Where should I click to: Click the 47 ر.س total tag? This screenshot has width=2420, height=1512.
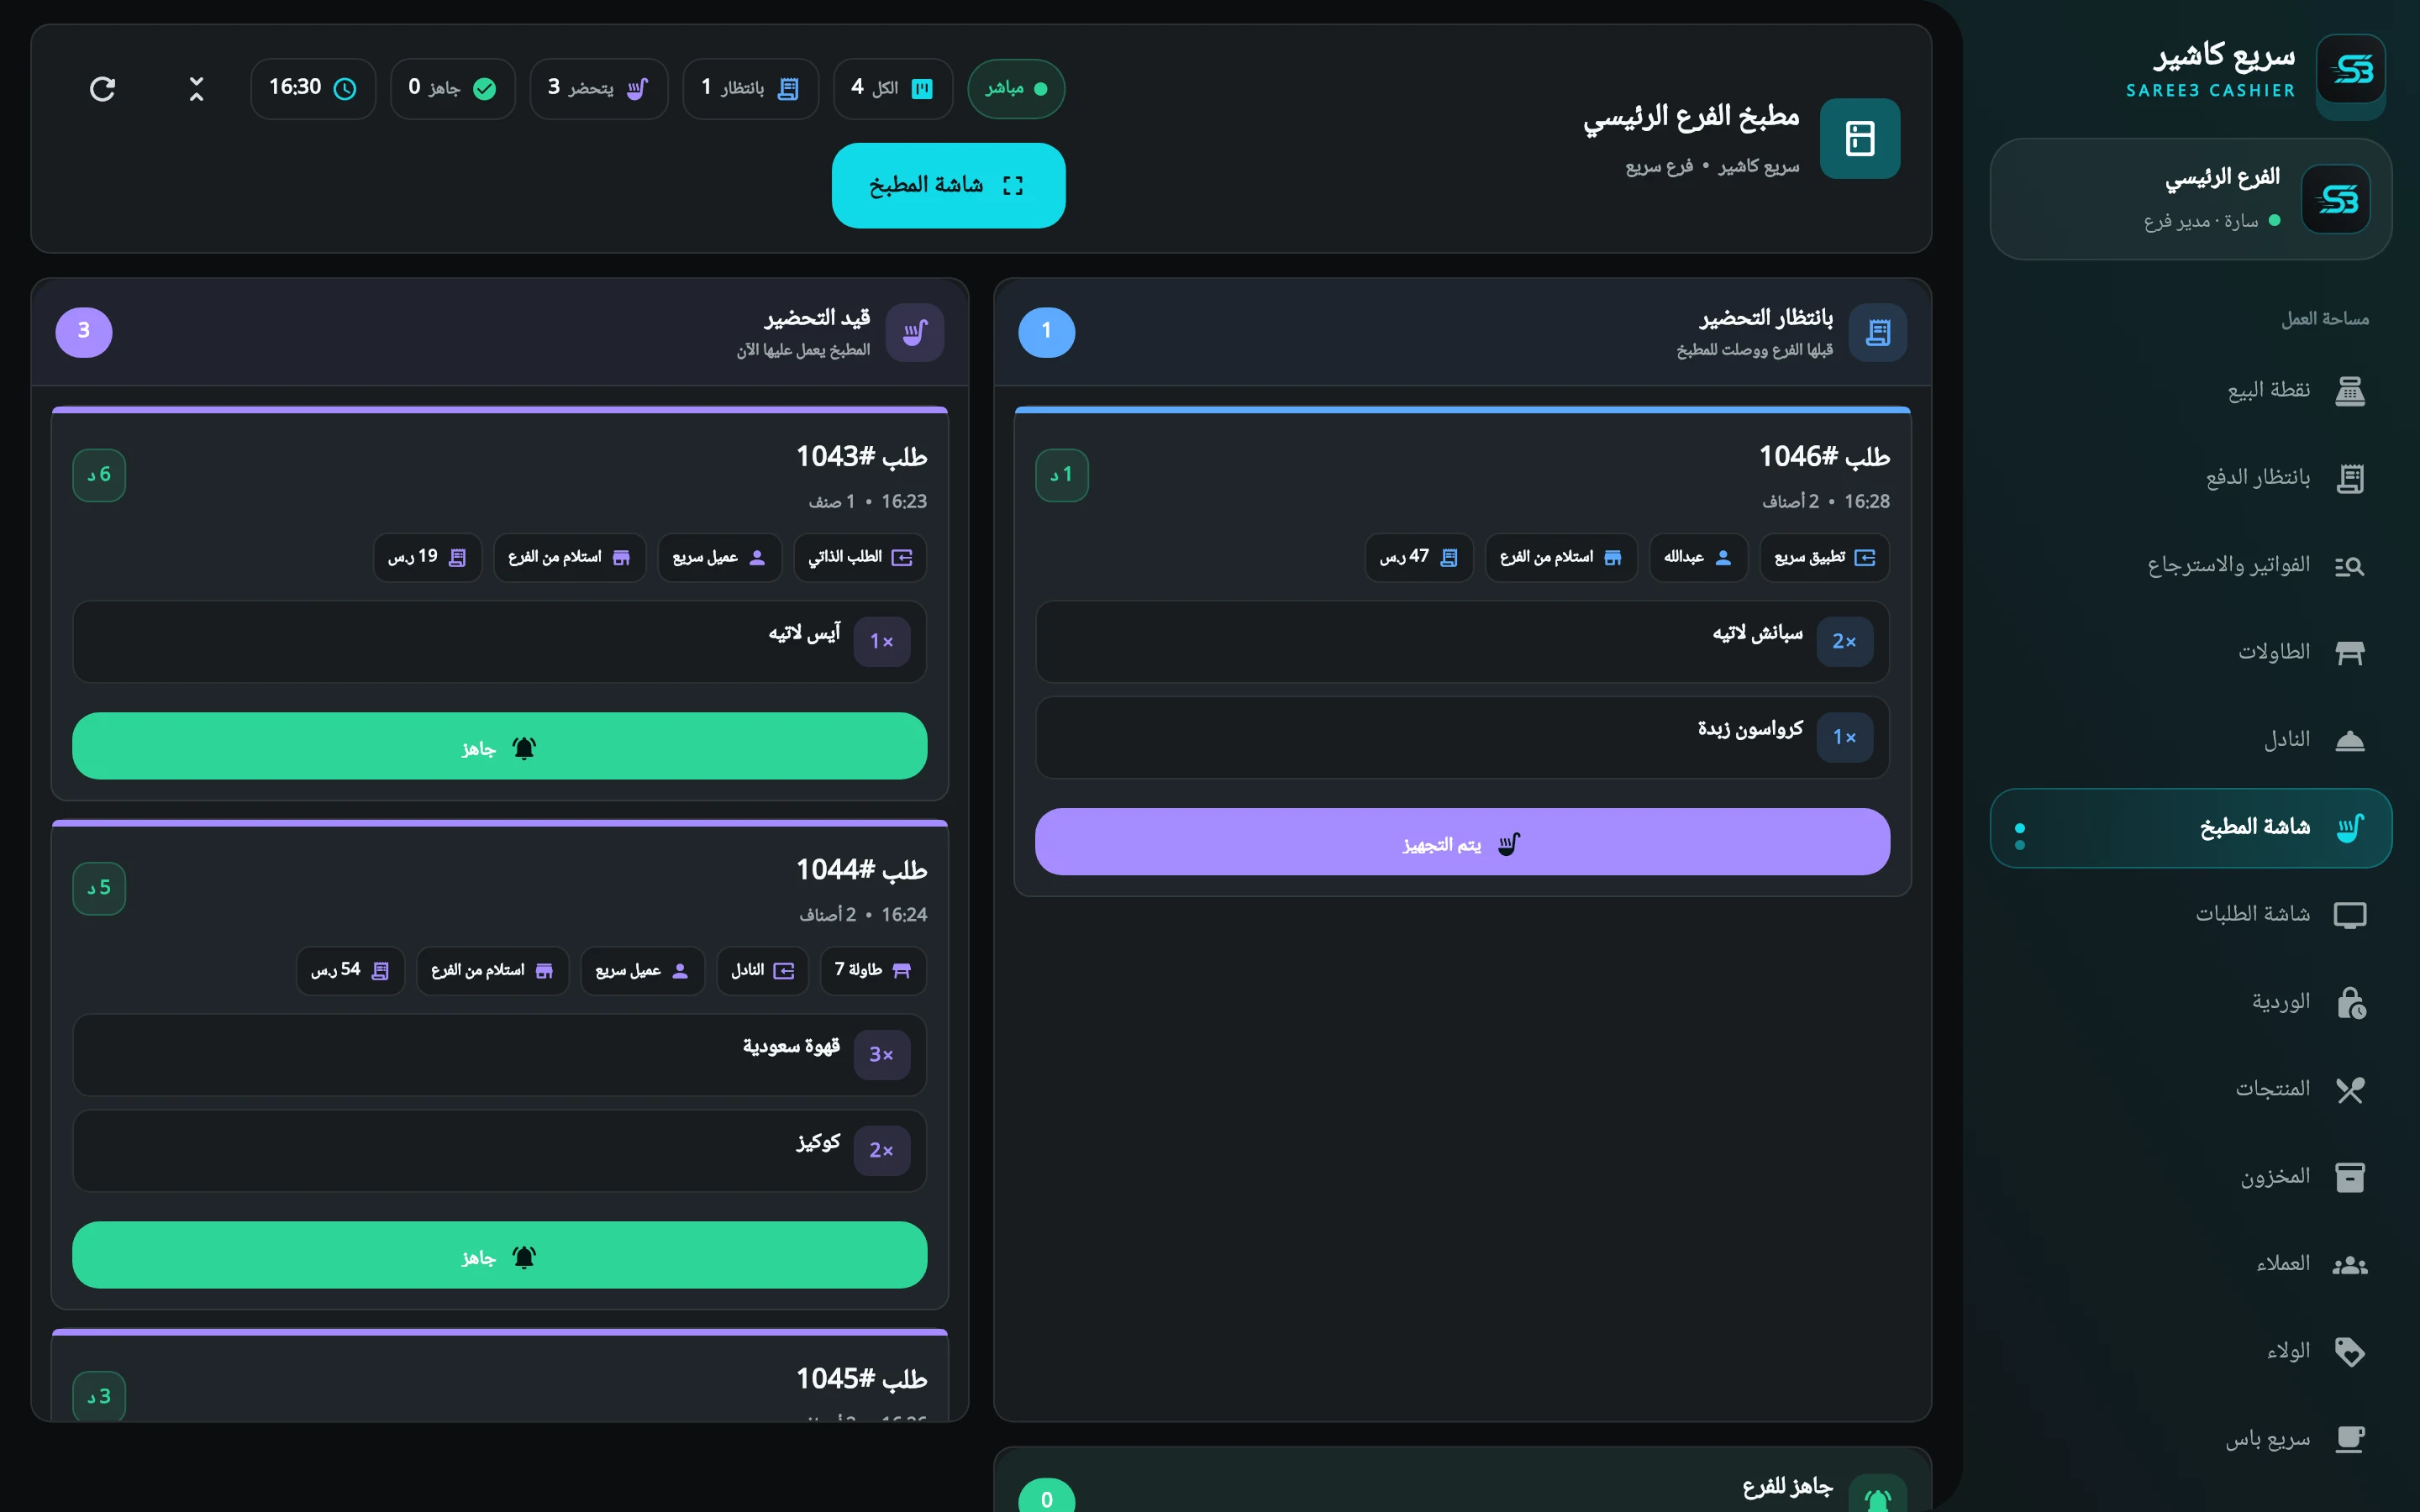coord(1418,557)
